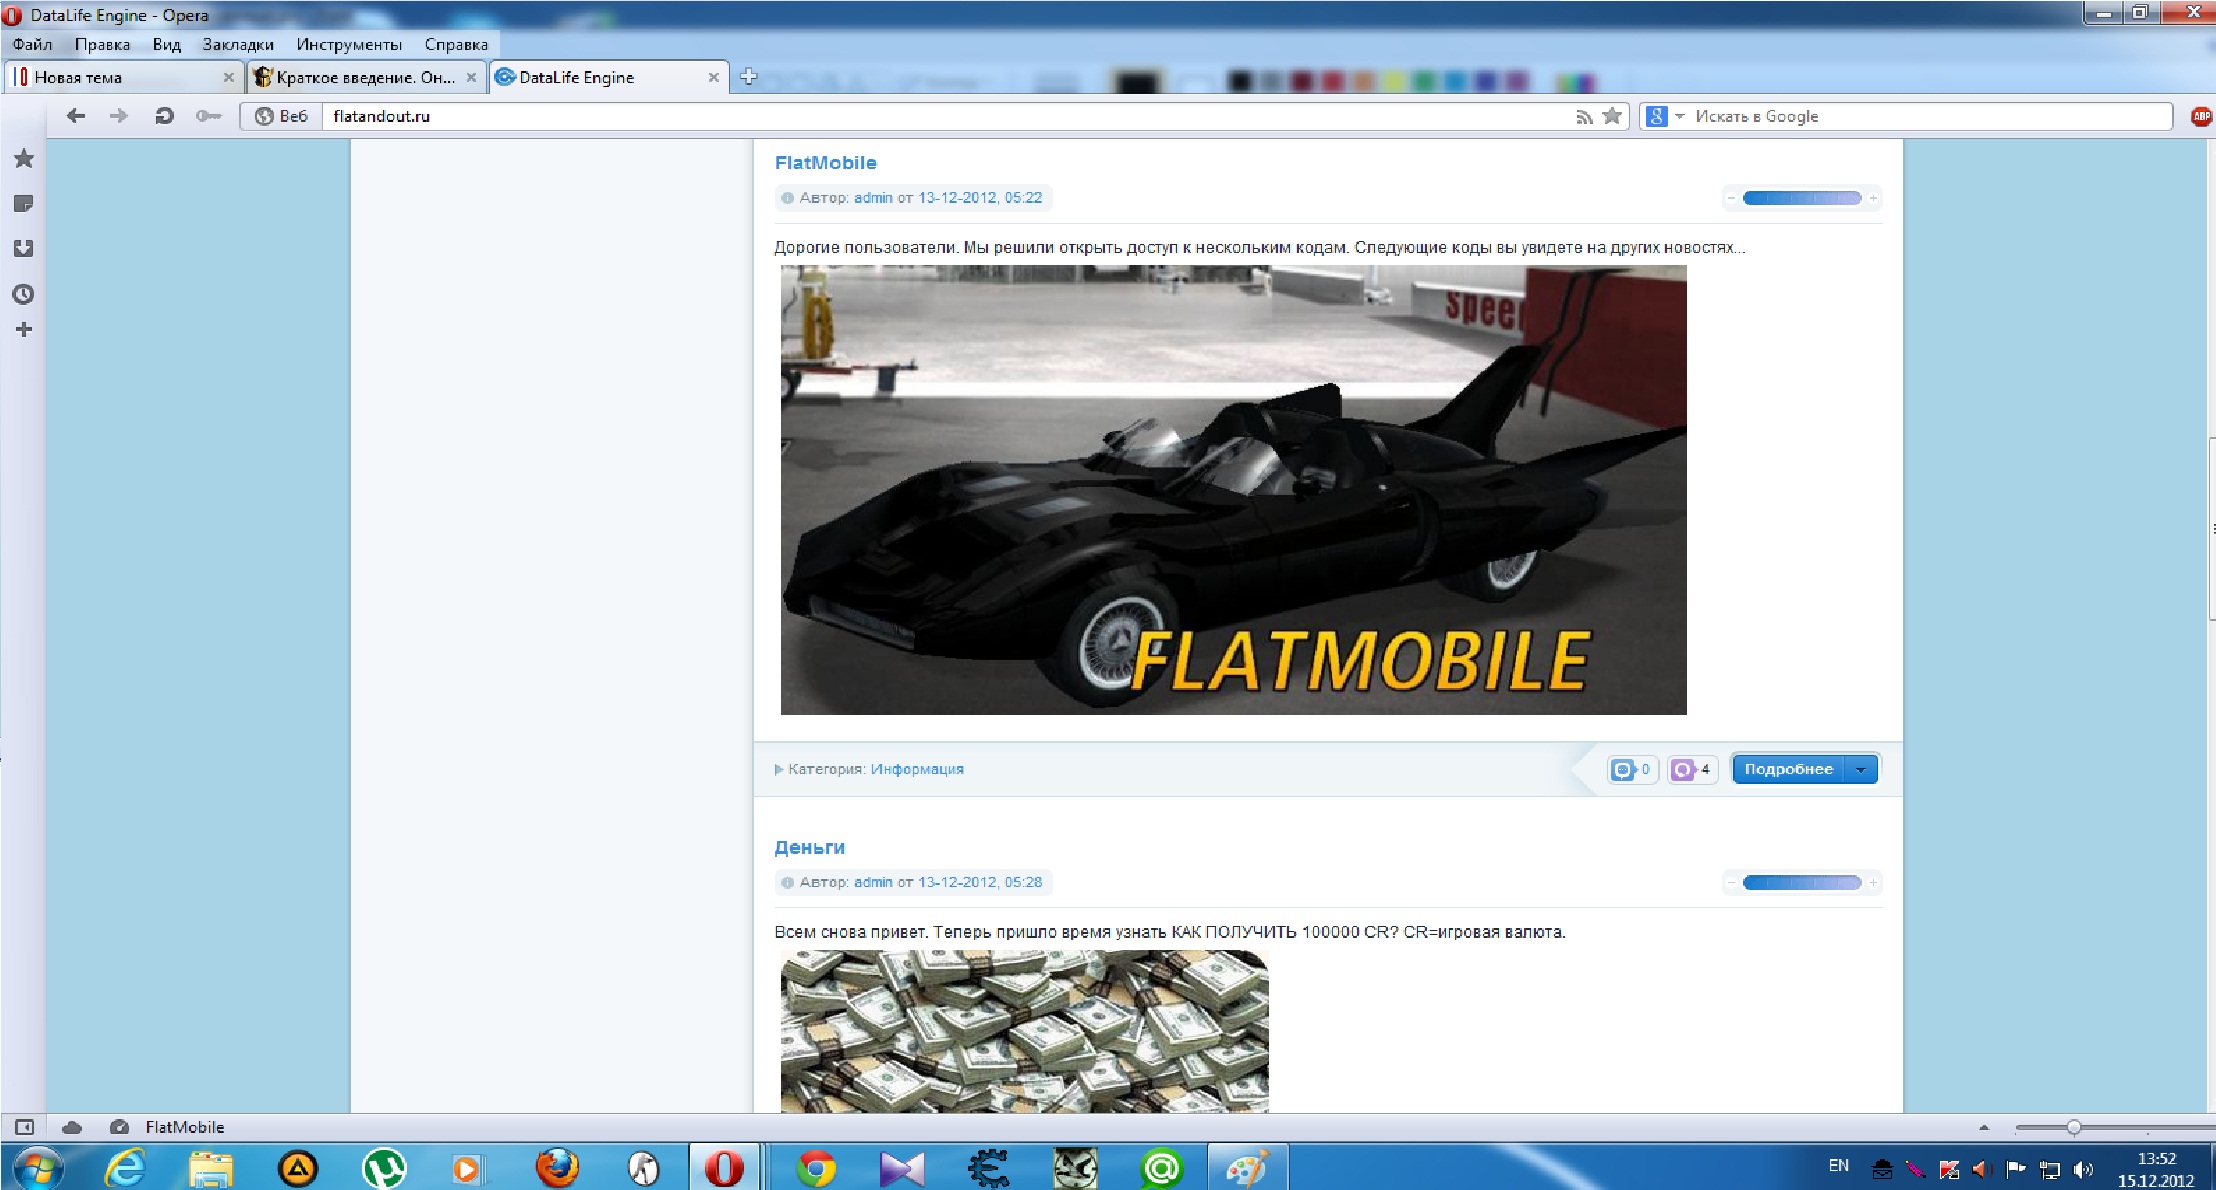
Task: Add a panel with sidebar plus icon
Action: click(x=24, y=329)
